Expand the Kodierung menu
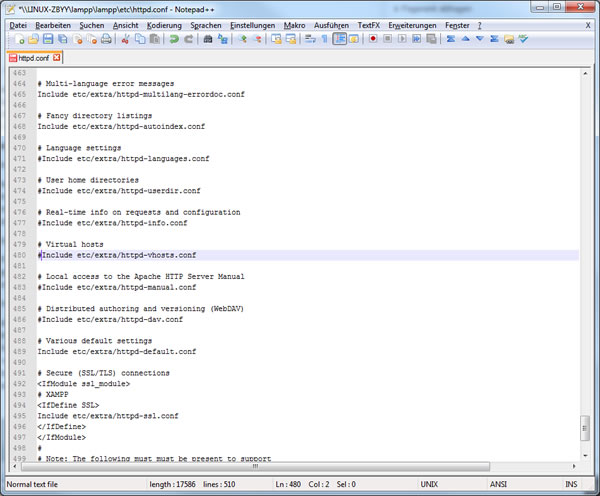600x496 pixels. [164, 23]
